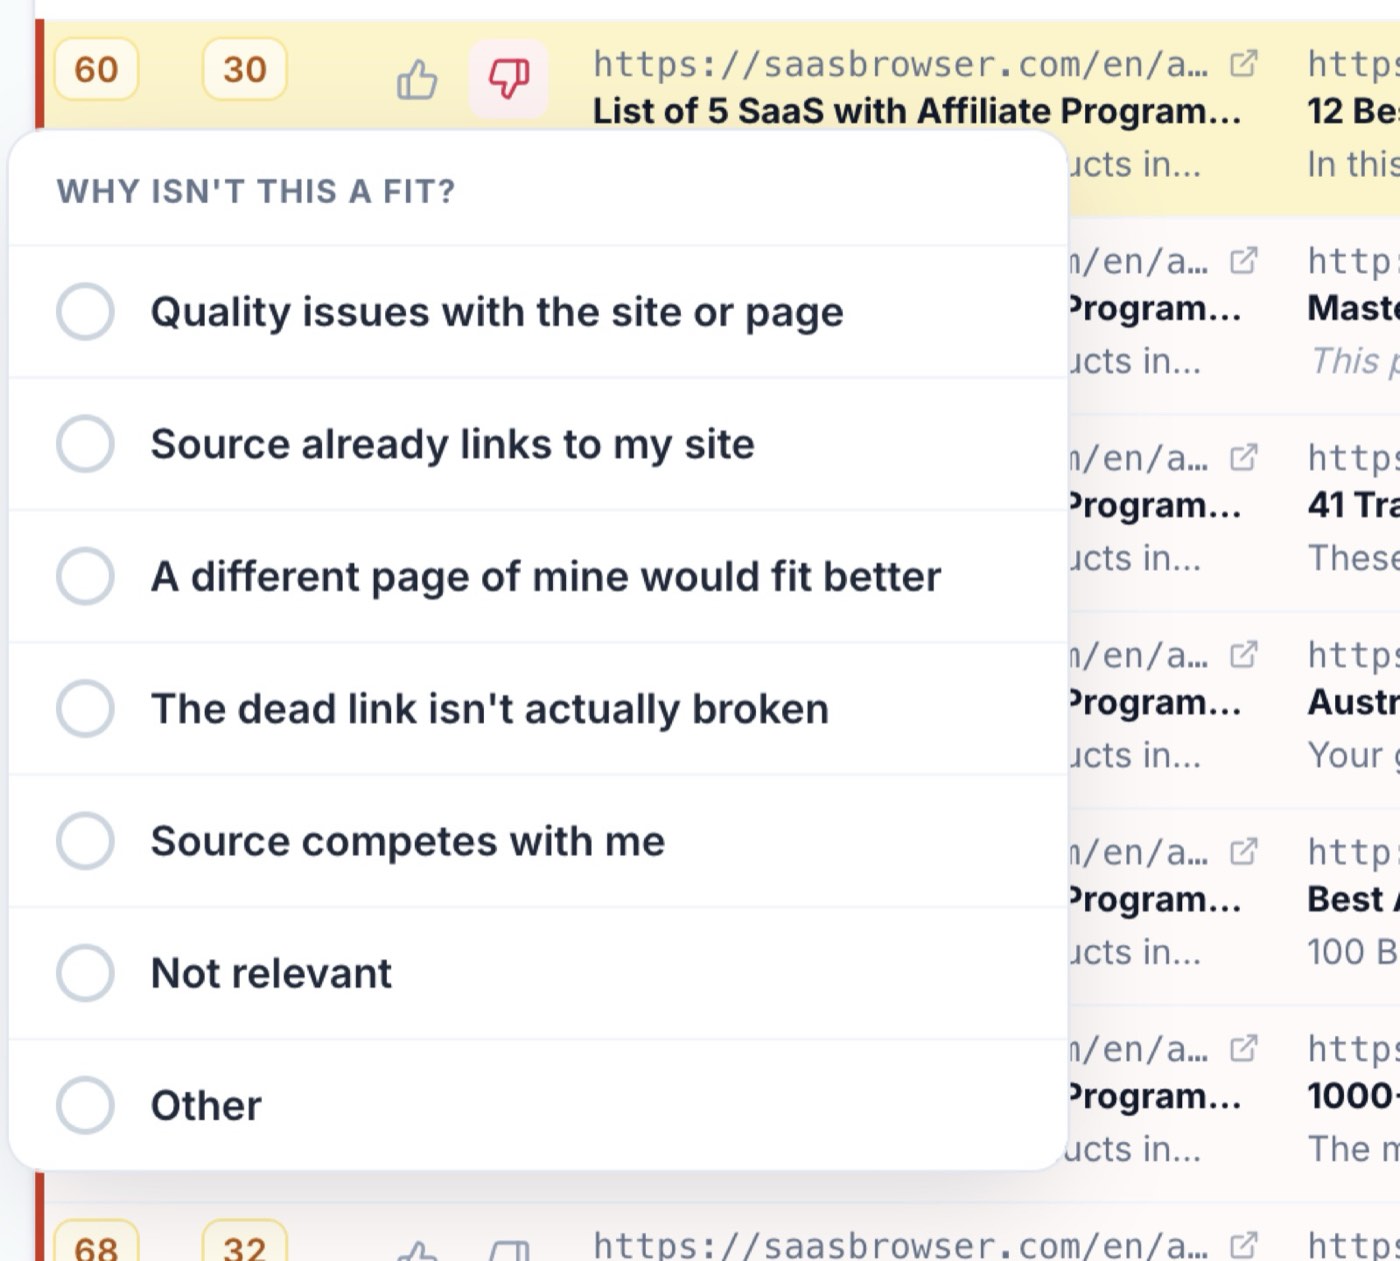This screenshot has height=1261, width=1400.
Task: Open external link icon in the 68/32 row
Action: (x=1243, y=1245)
